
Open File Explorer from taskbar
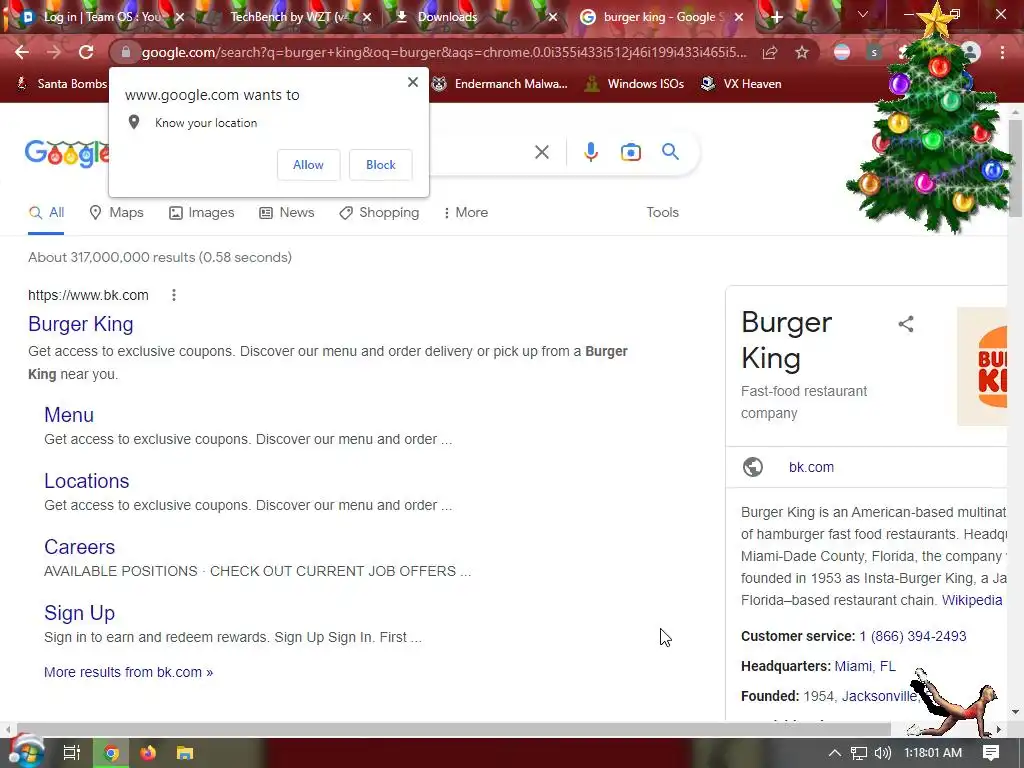point(185,753)
